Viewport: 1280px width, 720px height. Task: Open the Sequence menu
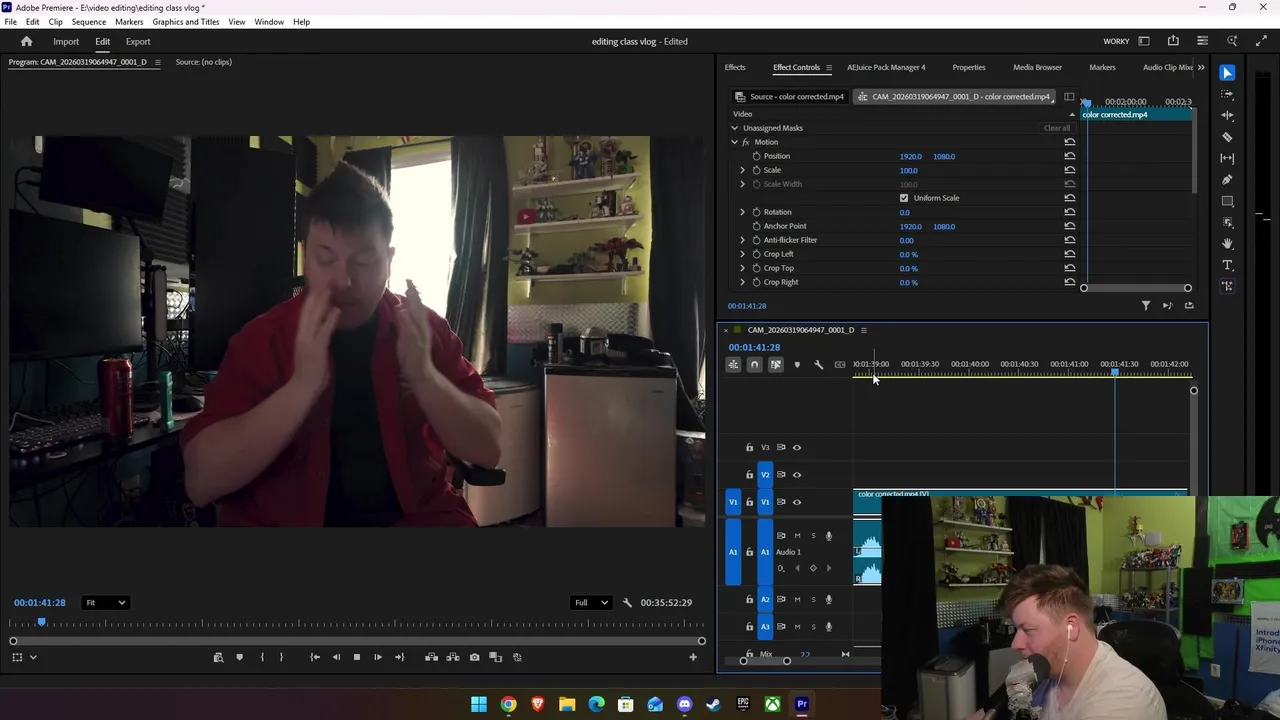click(89, 21)
